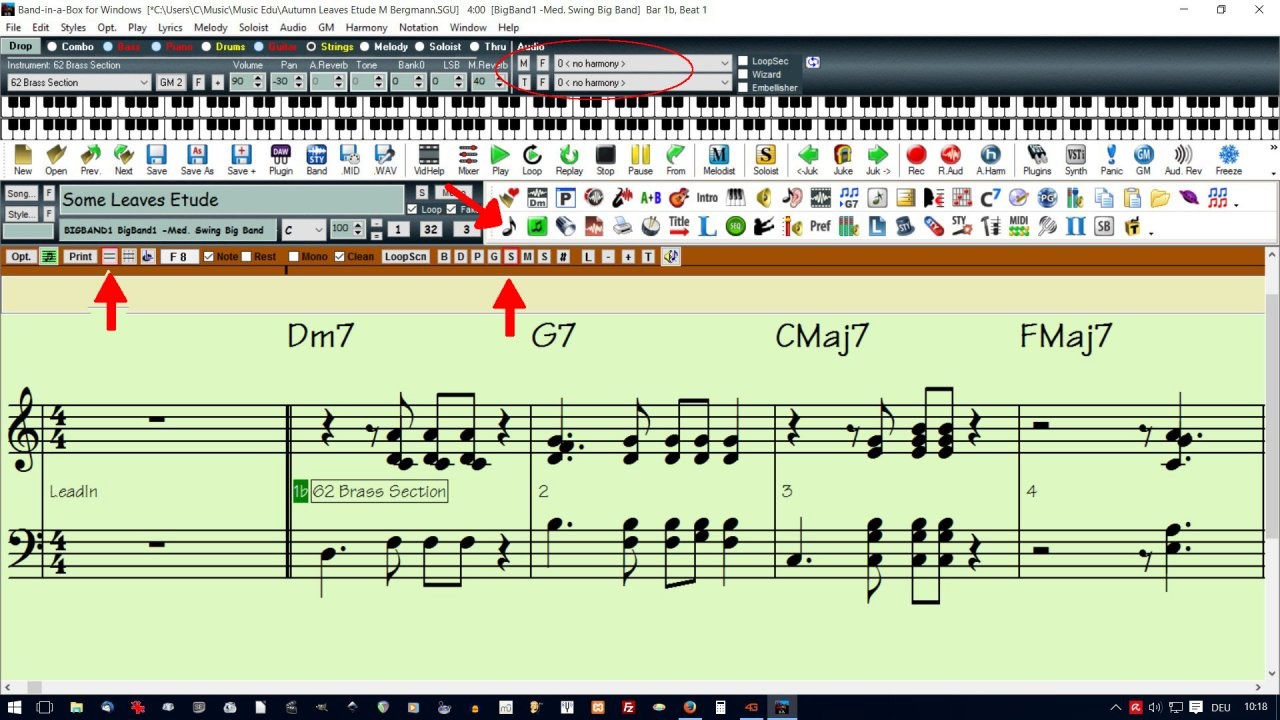
Task: Open the Notation menu
Action: (x=418, y=27)
